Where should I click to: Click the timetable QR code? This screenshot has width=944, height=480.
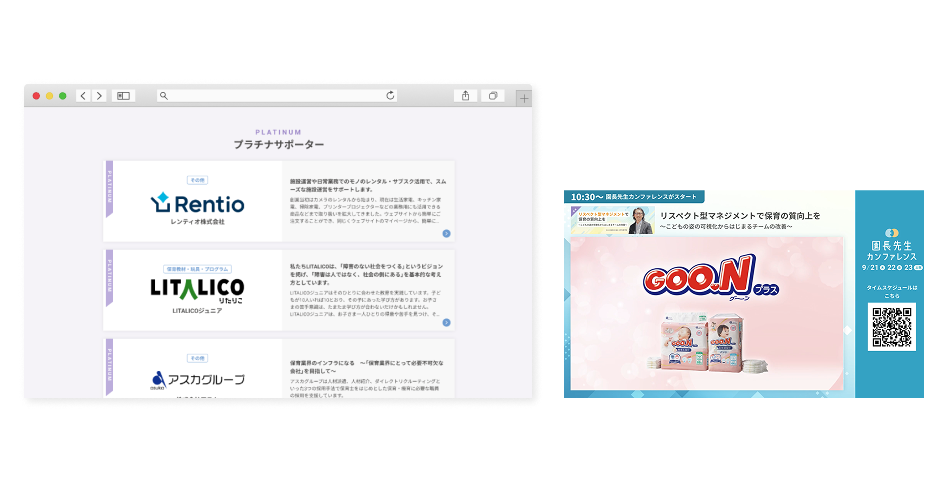[890, 327]
